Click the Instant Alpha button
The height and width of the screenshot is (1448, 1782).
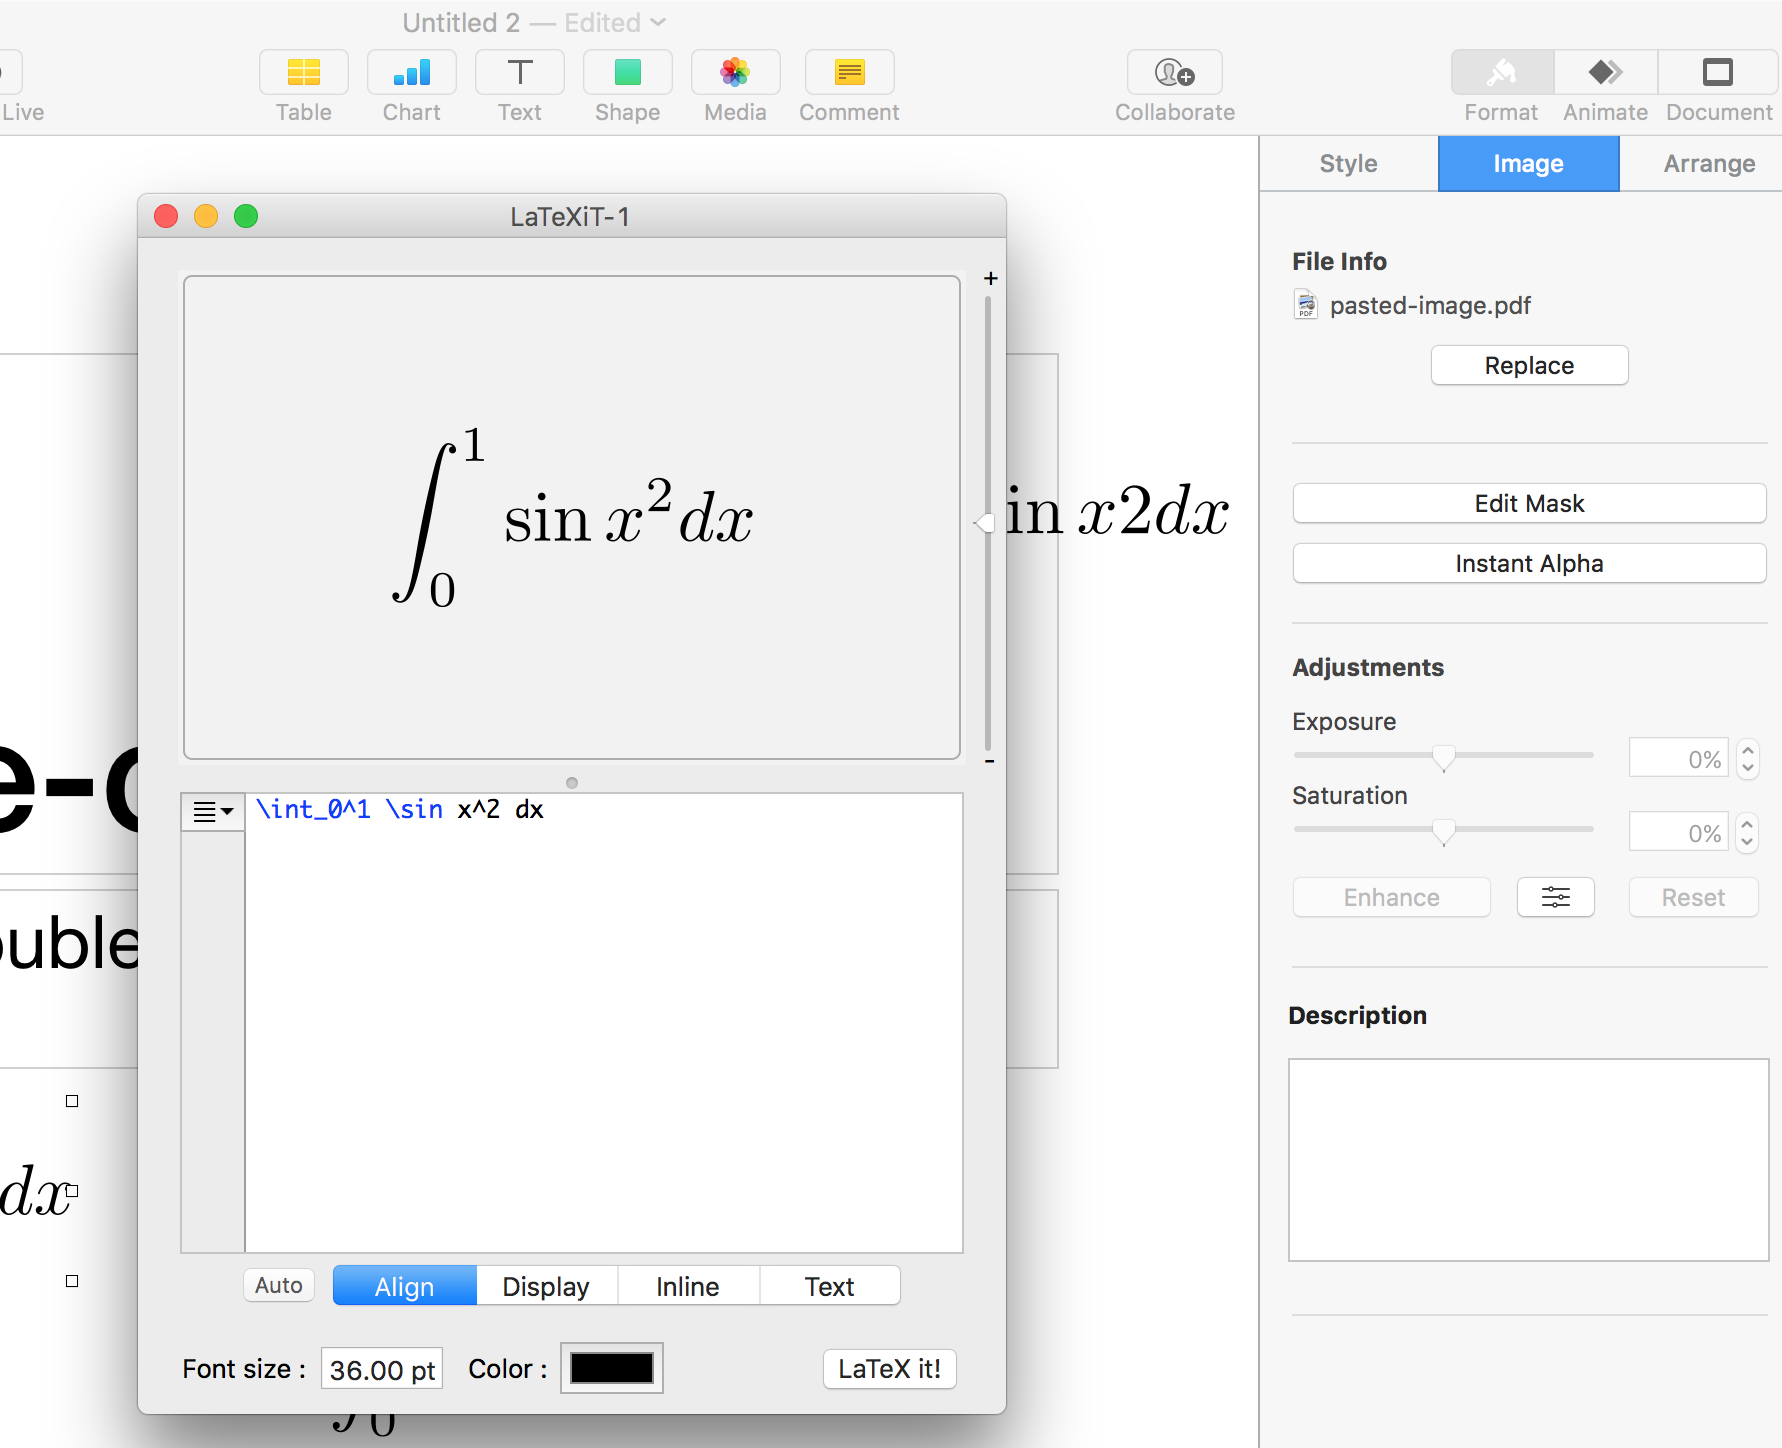pos(1529,564)
